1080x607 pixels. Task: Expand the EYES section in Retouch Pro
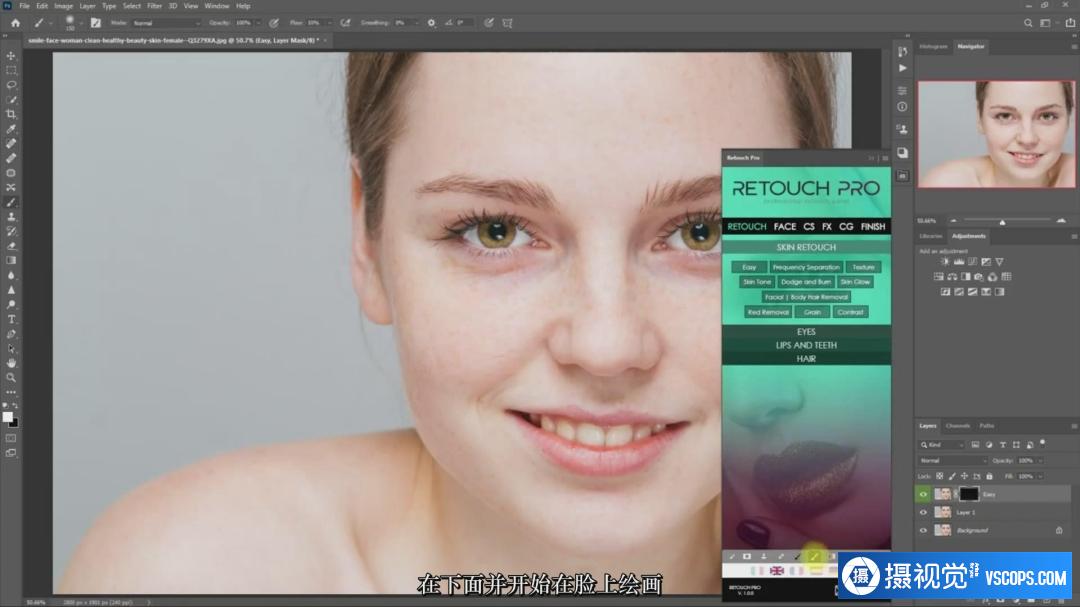[x=806, y=332]
